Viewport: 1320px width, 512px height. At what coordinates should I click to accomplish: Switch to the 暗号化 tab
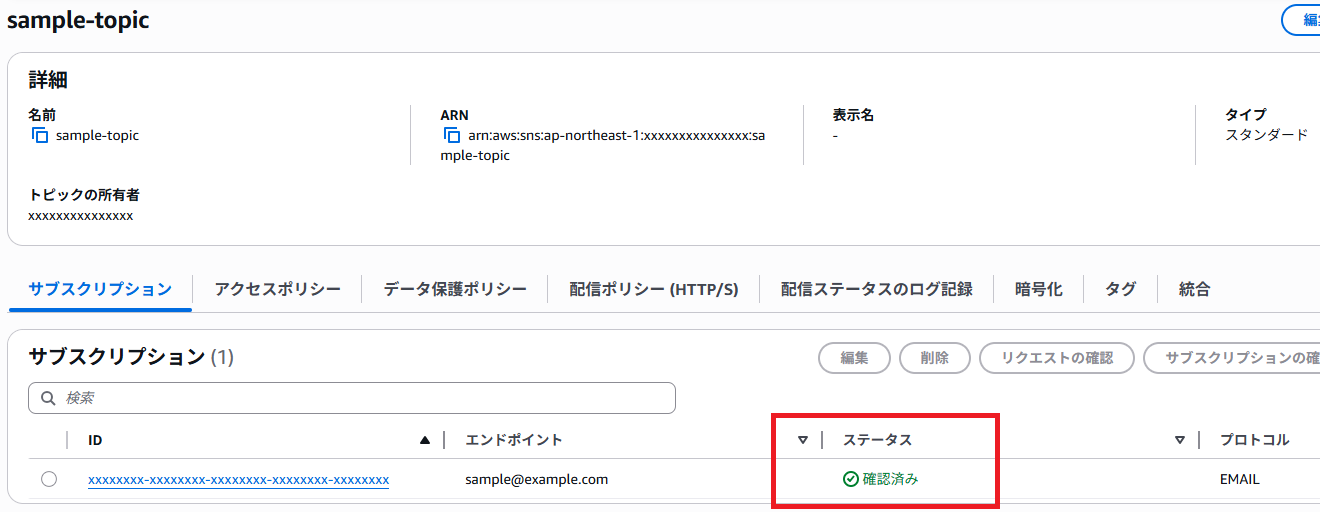[1038, 289]
